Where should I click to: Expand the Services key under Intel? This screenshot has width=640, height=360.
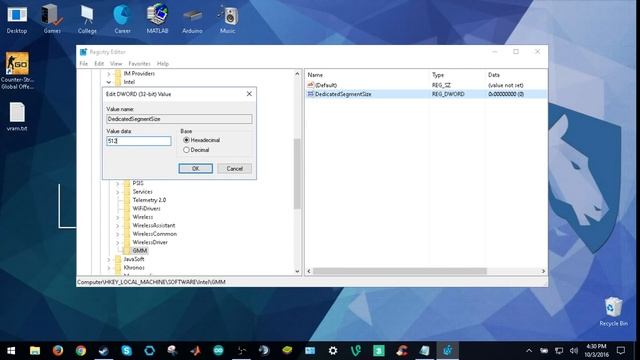coord(118,192)
